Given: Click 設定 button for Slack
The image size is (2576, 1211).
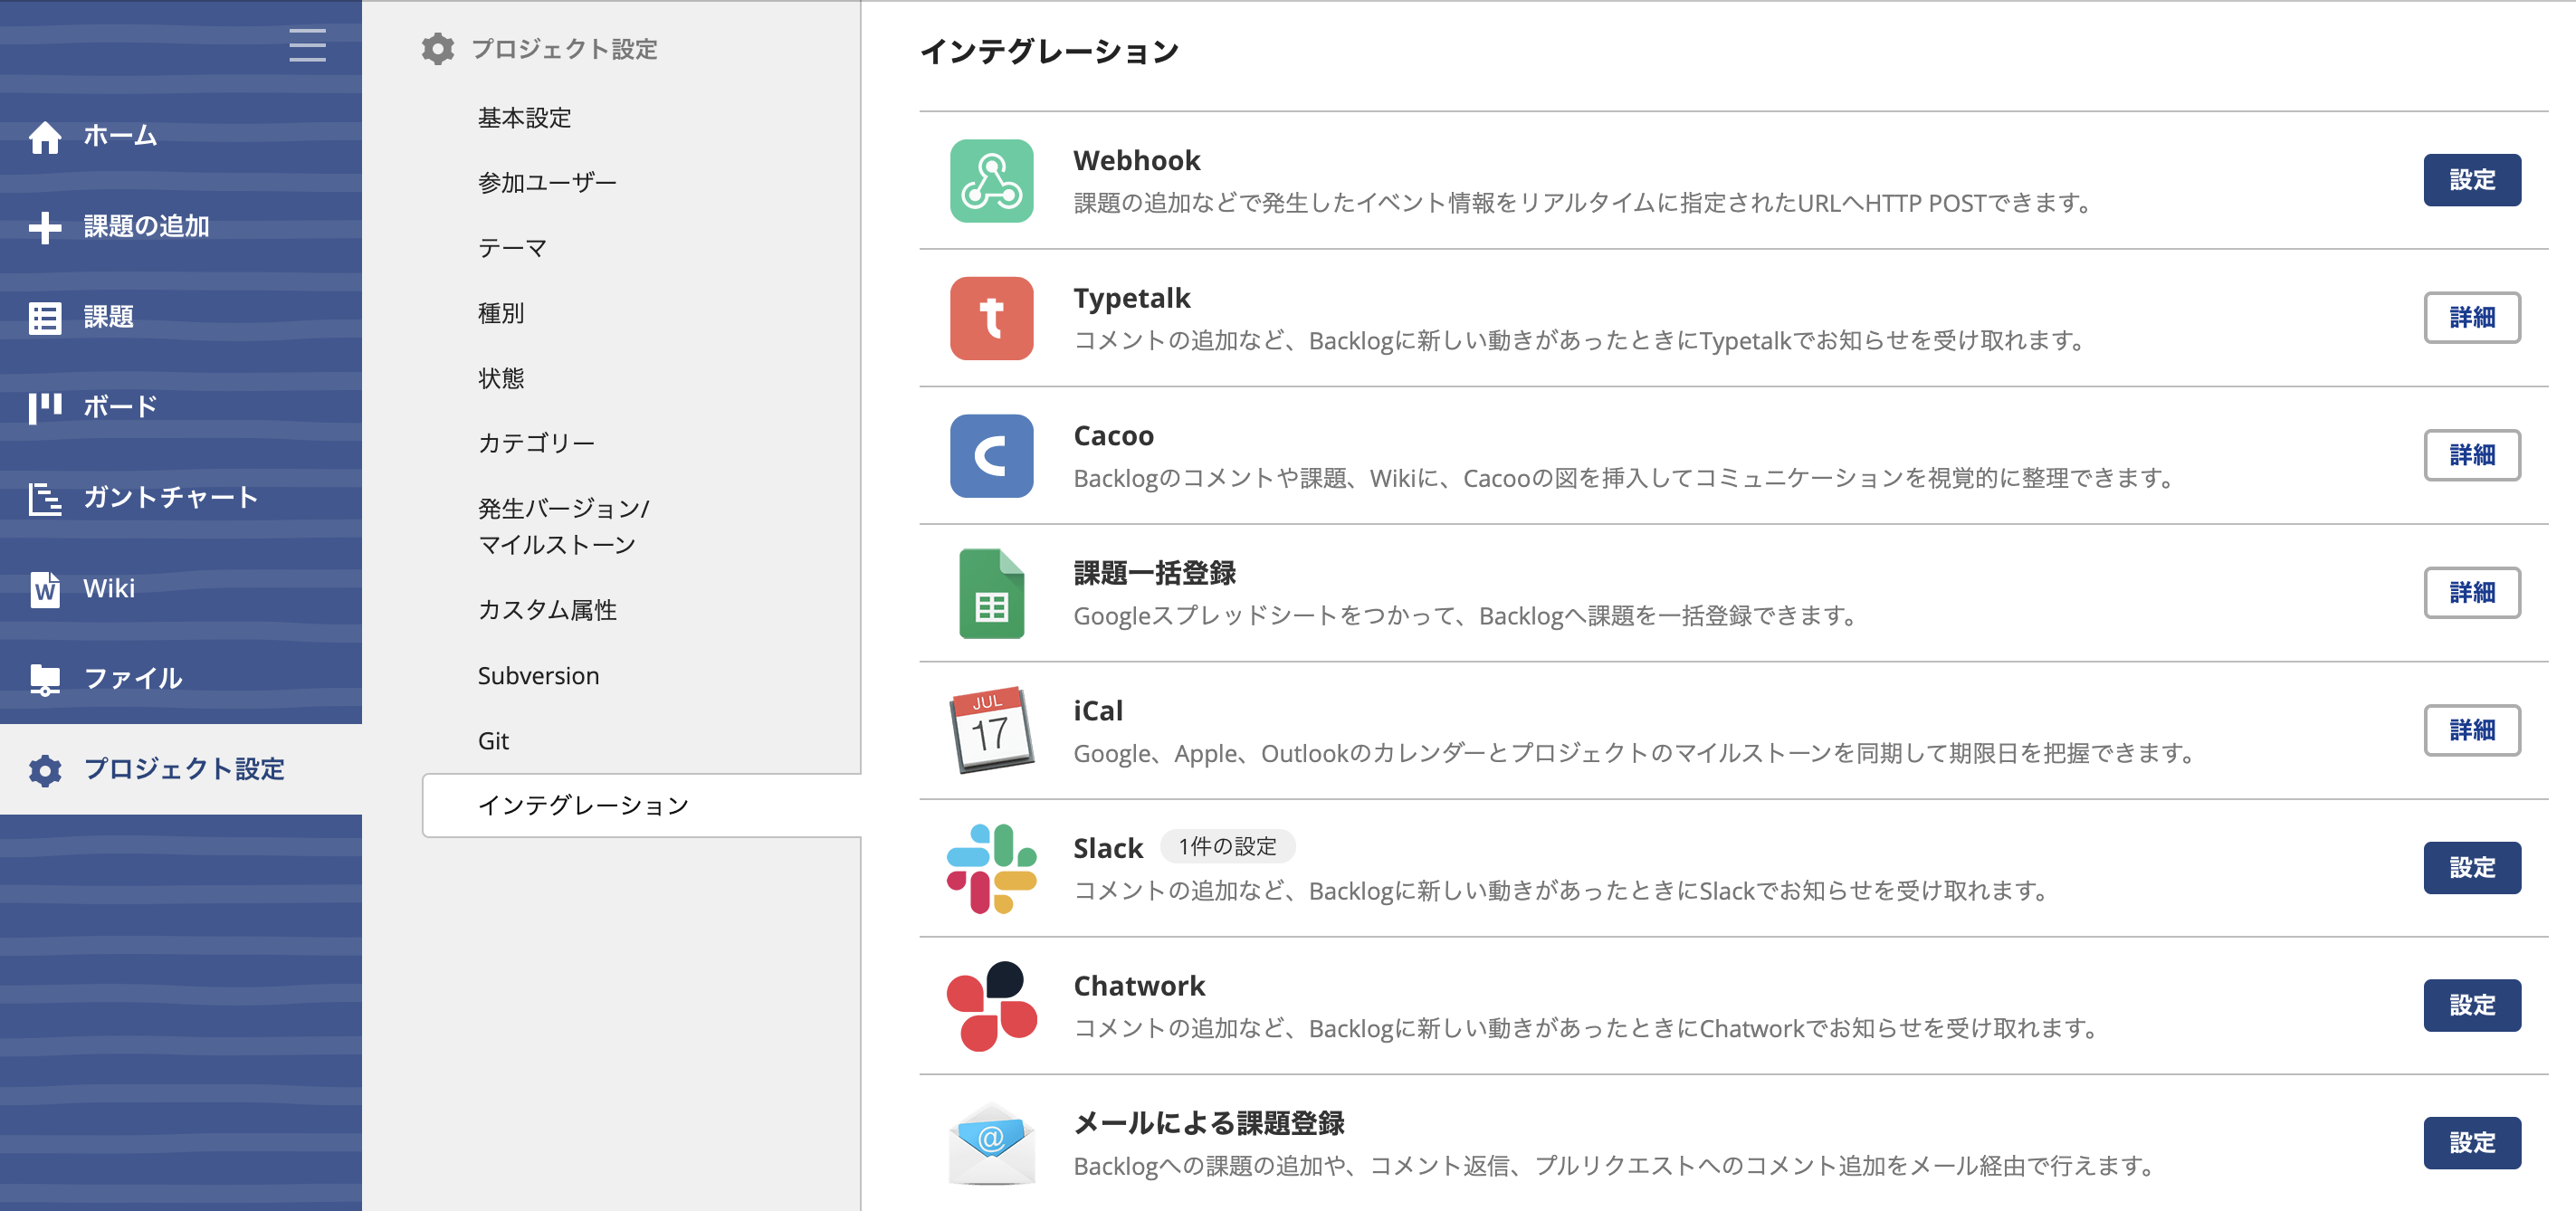Looking at the screenshot, I should [x=2472, y=868].
